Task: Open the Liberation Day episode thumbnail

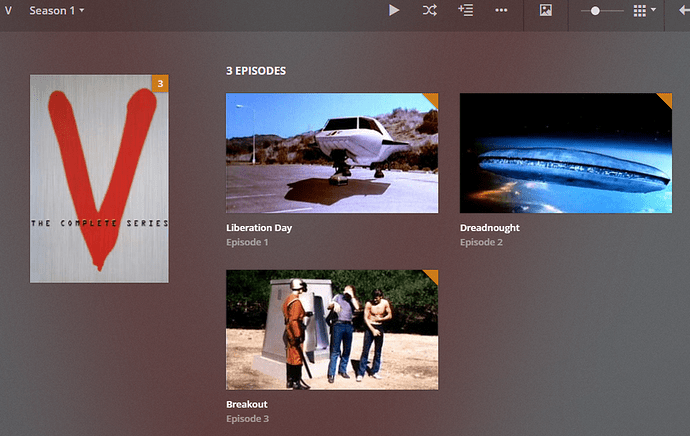Action: click(332, 153)
